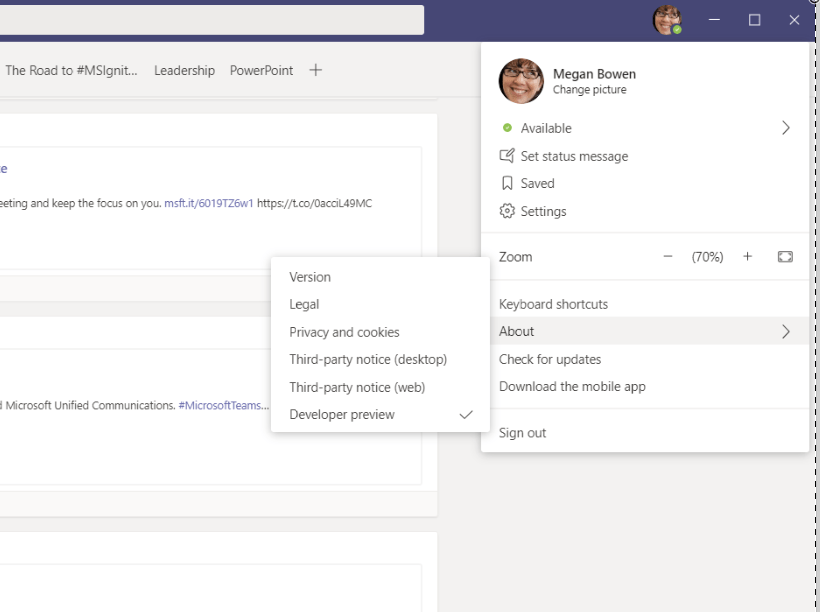The height and width of the screenshot is (612, 820).
Task: Click the Set status message edit icon
Action: click(x=507, y=156)
